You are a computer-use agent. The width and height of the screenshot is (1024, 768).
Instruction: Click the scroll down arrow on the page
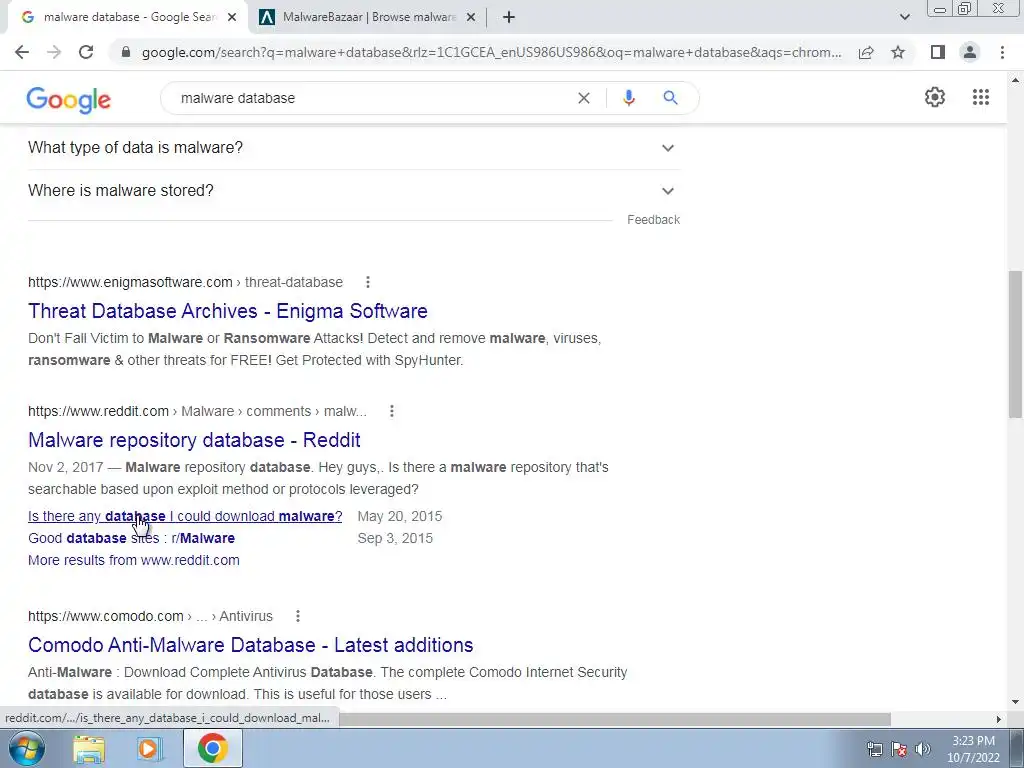pos(1015,703)
